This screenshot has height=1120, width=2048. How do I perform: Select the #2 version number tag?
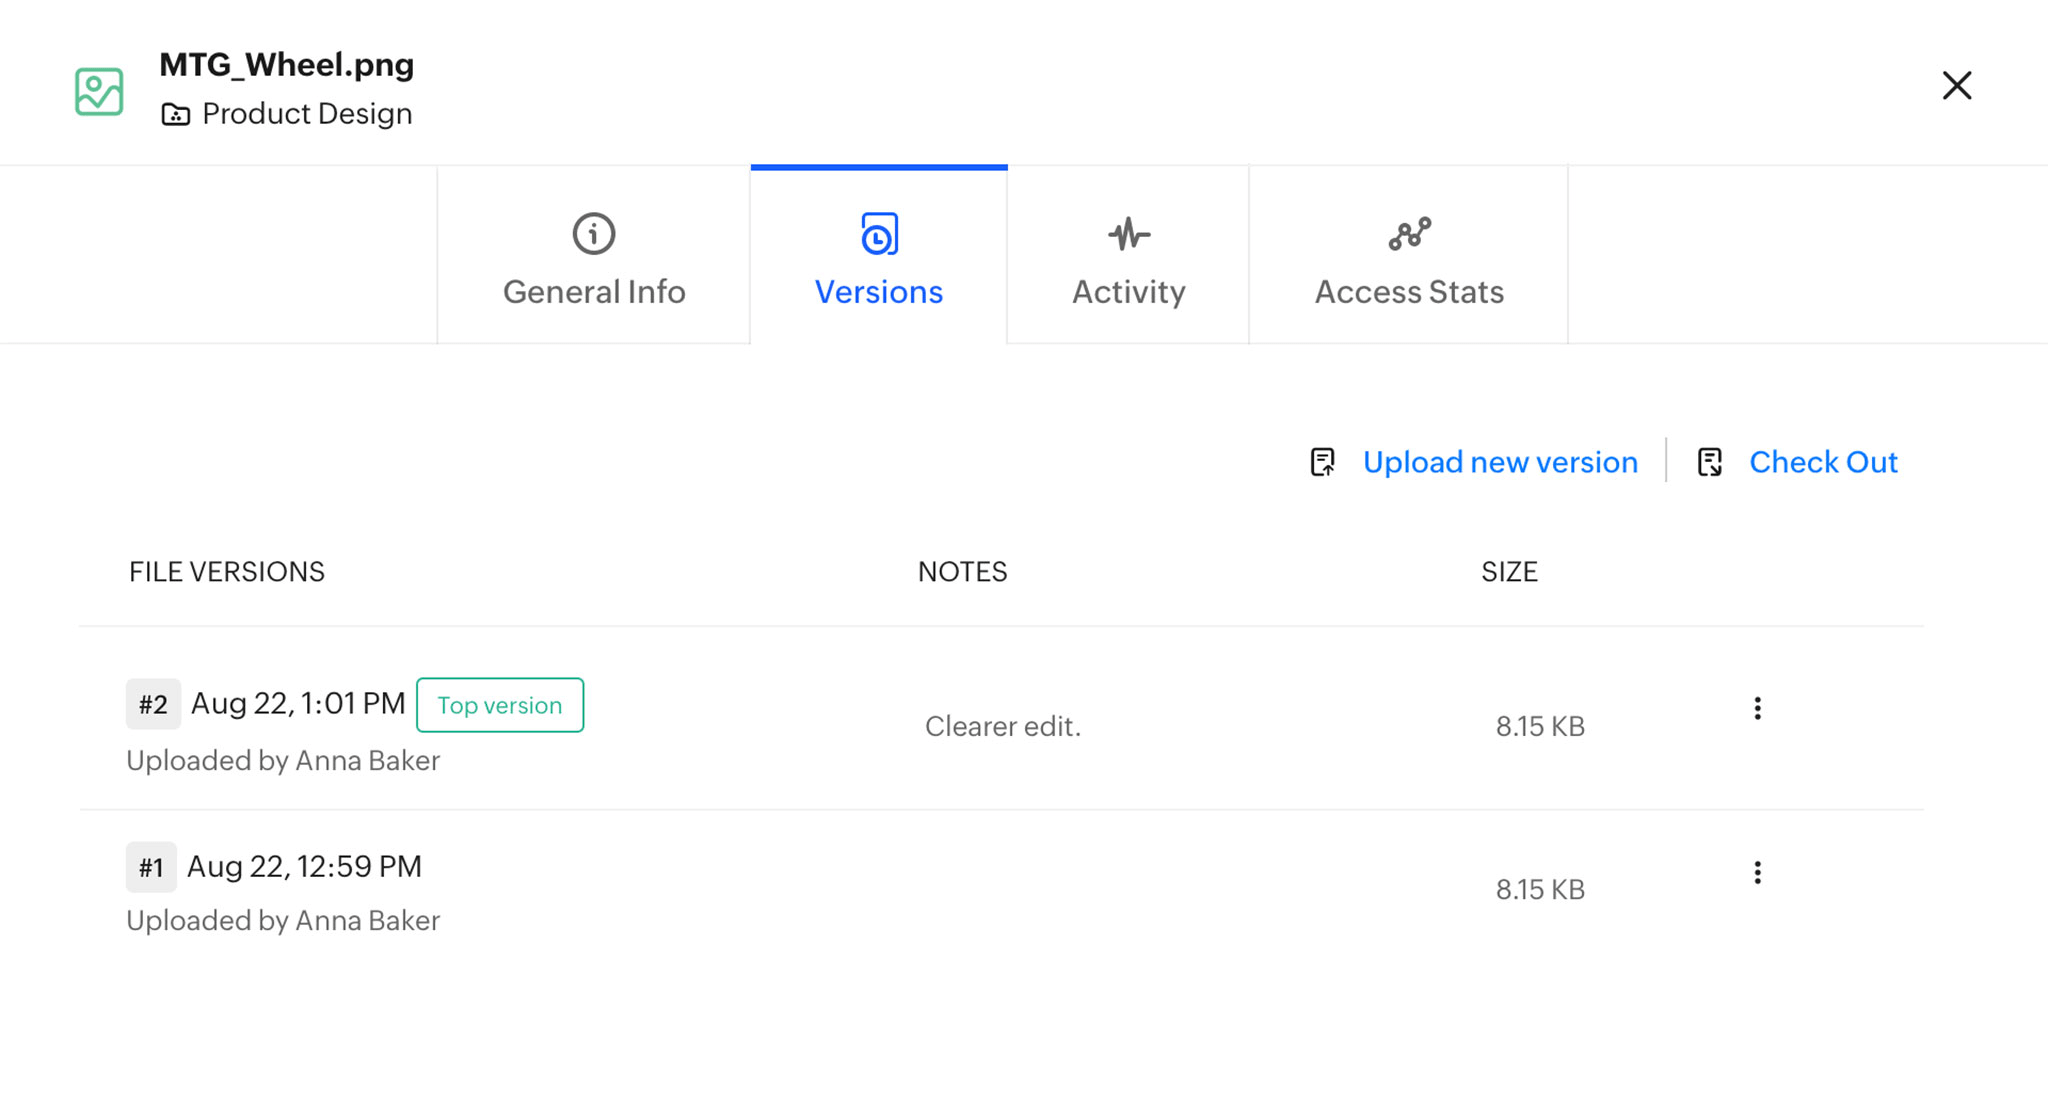pos(153,704)
